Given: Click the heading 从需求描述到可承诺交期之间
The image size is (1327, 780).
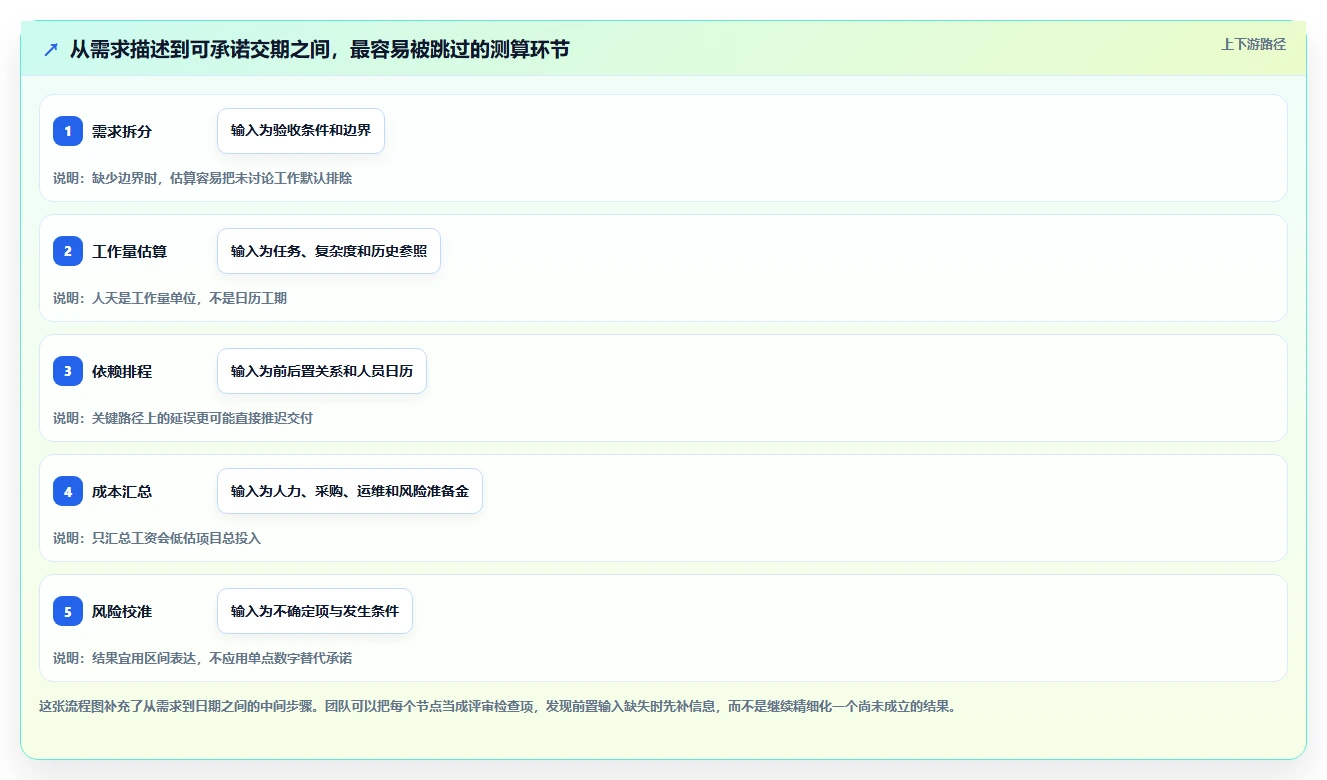Looking at the screenshot, I should (x=319, y=49).
